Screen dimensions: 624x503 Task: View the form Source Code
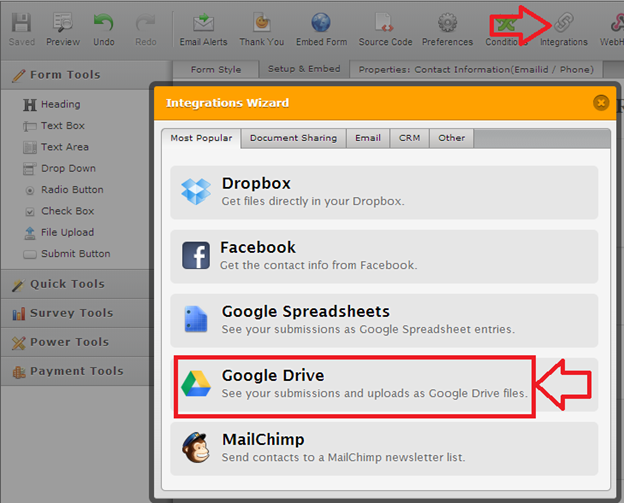click(385, 29)
